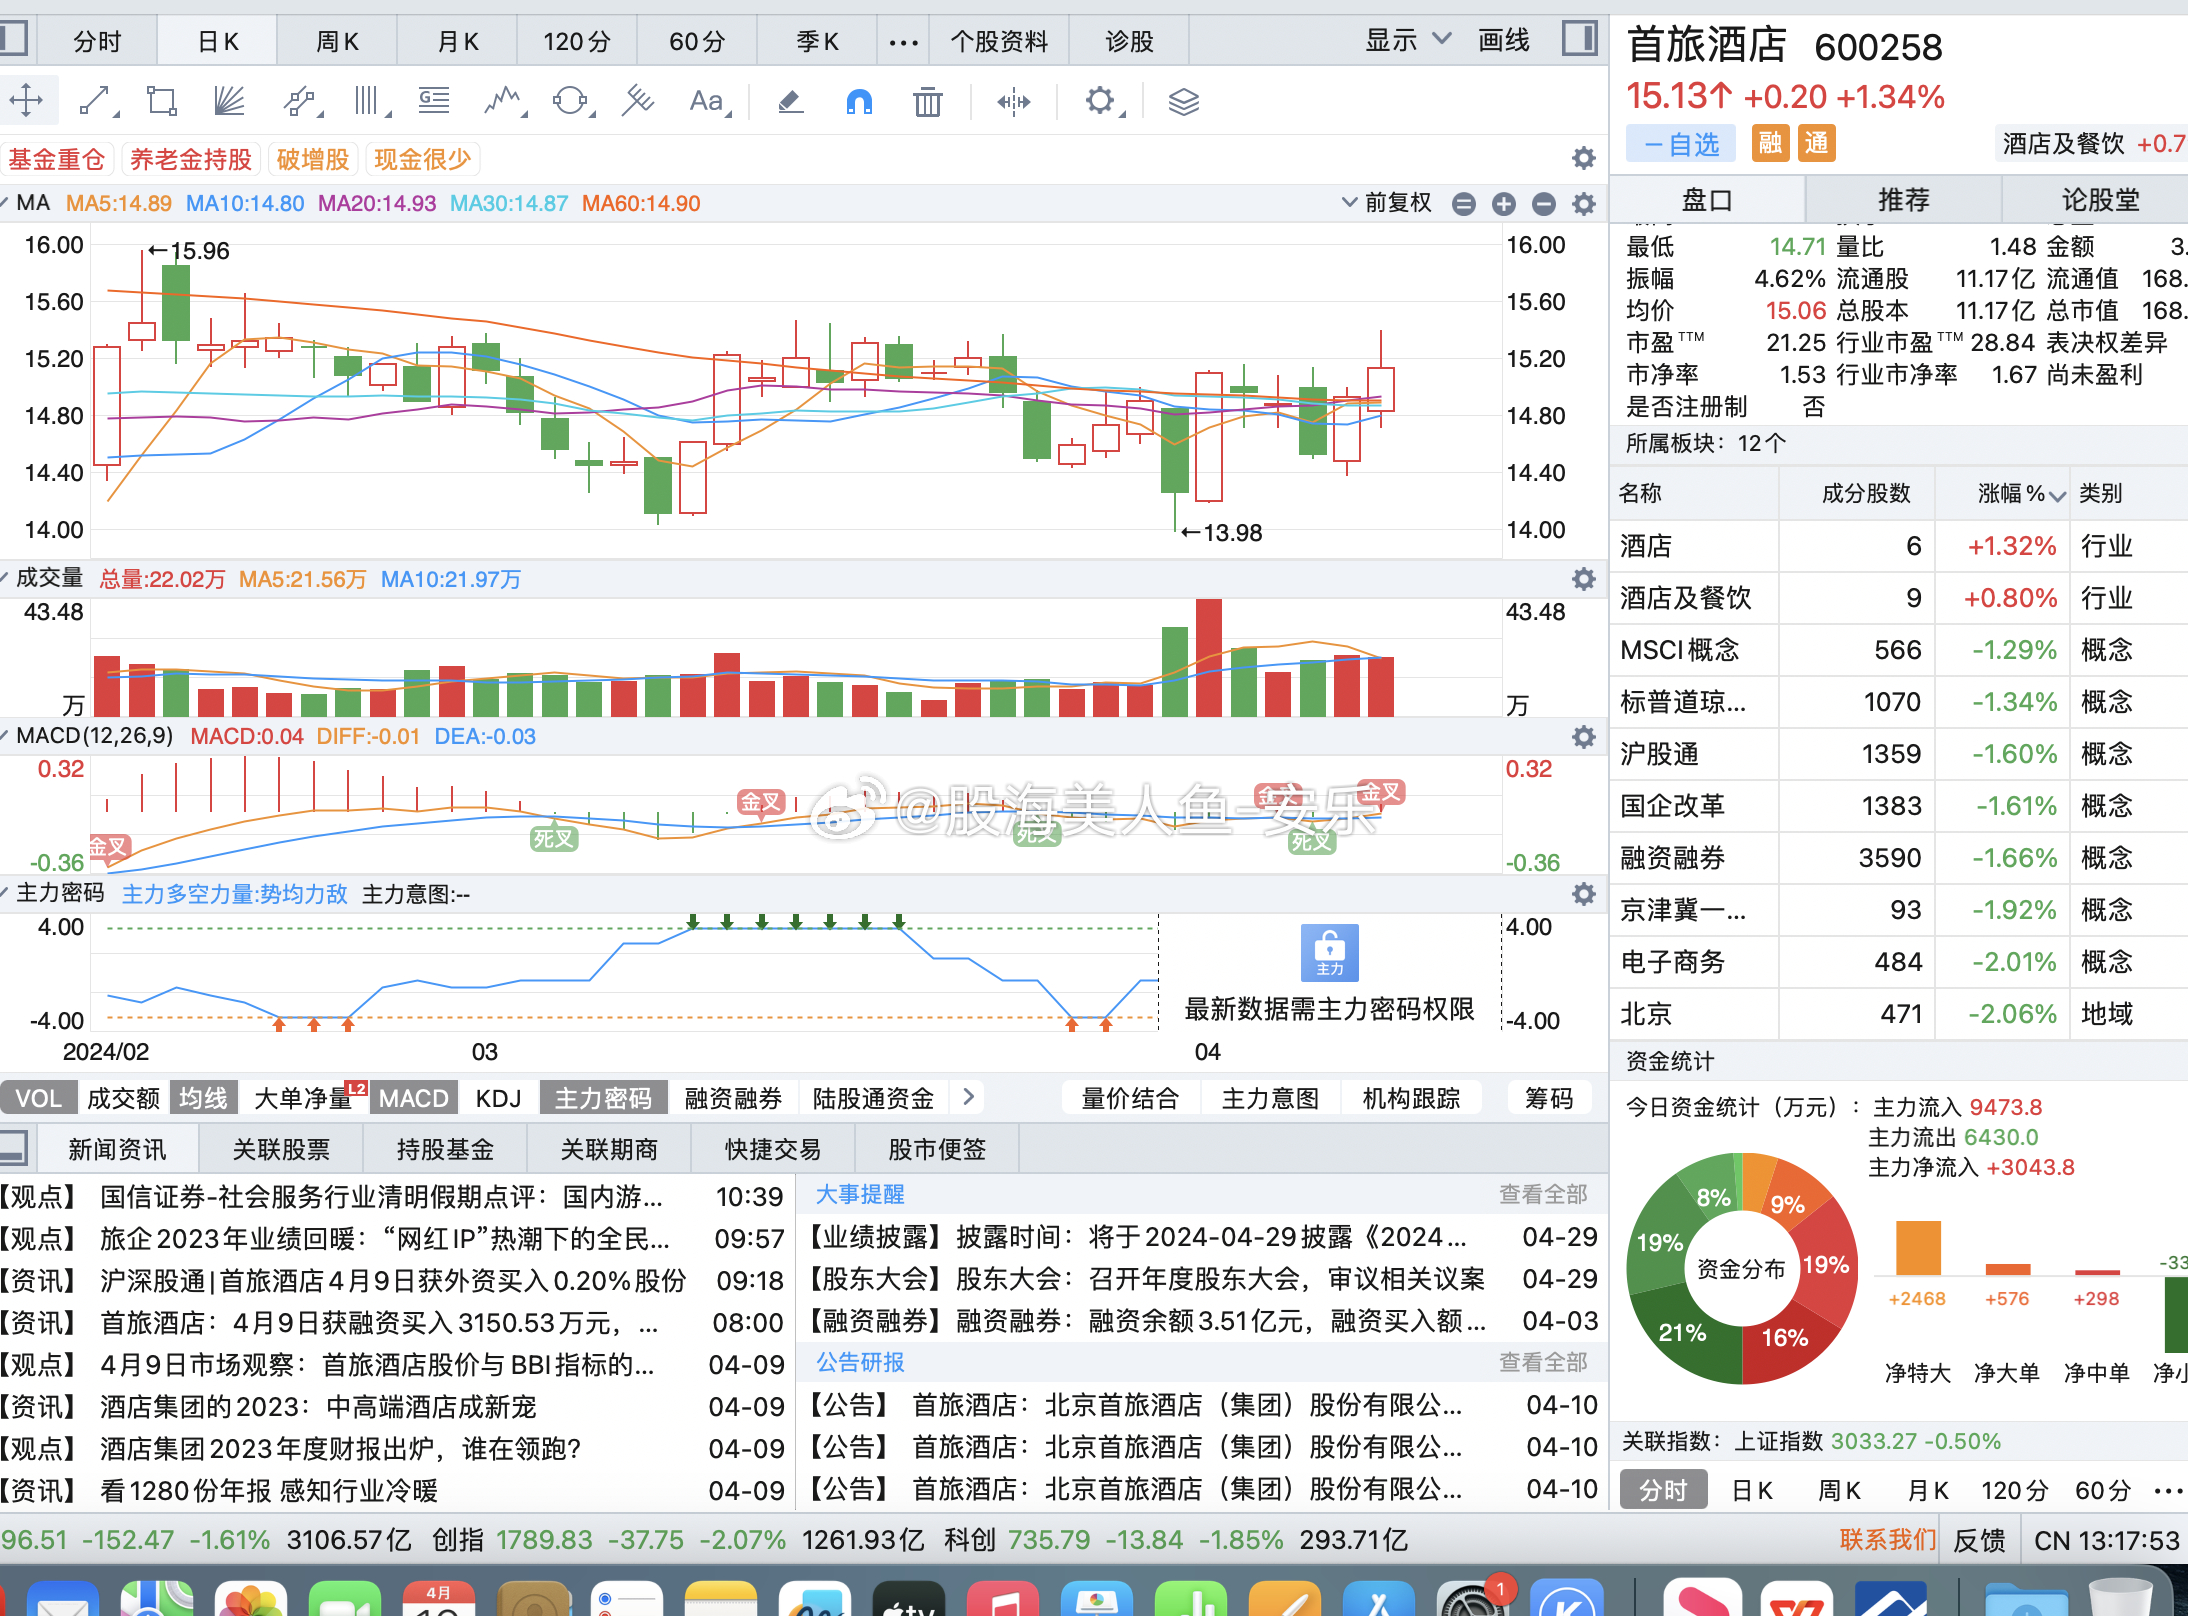The image size is (2188, 1616).
Task: Select the trend line drawing tool
Action: (x=95, y=101)
